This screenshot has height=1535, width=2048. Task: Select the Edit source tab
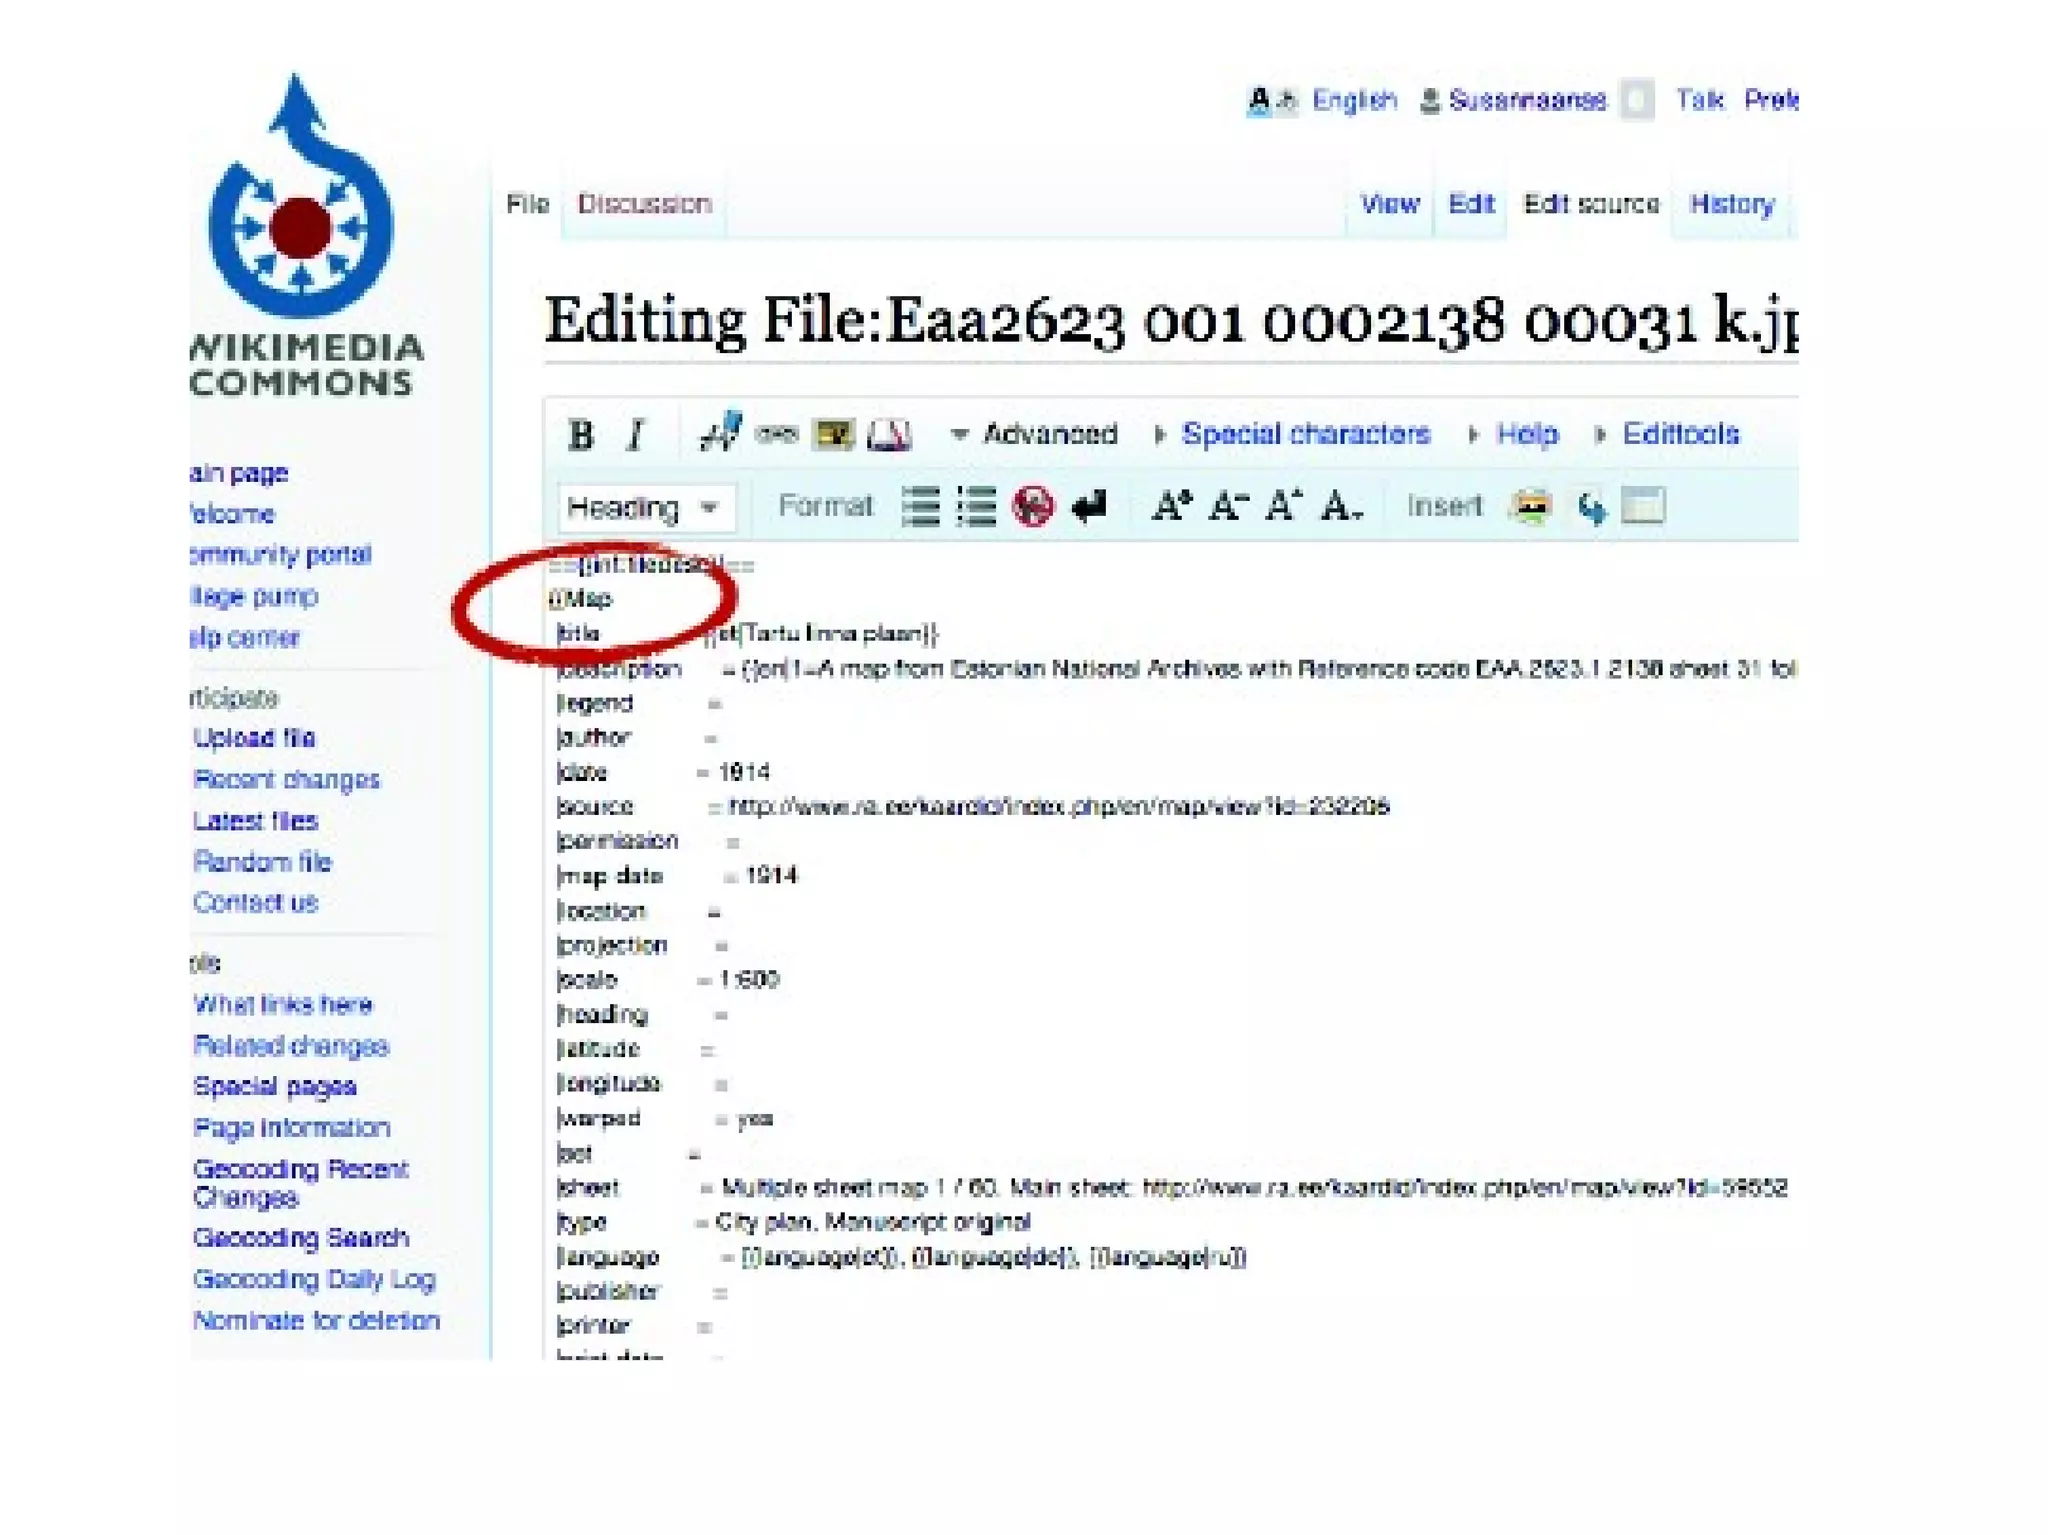pos(1591,204)
